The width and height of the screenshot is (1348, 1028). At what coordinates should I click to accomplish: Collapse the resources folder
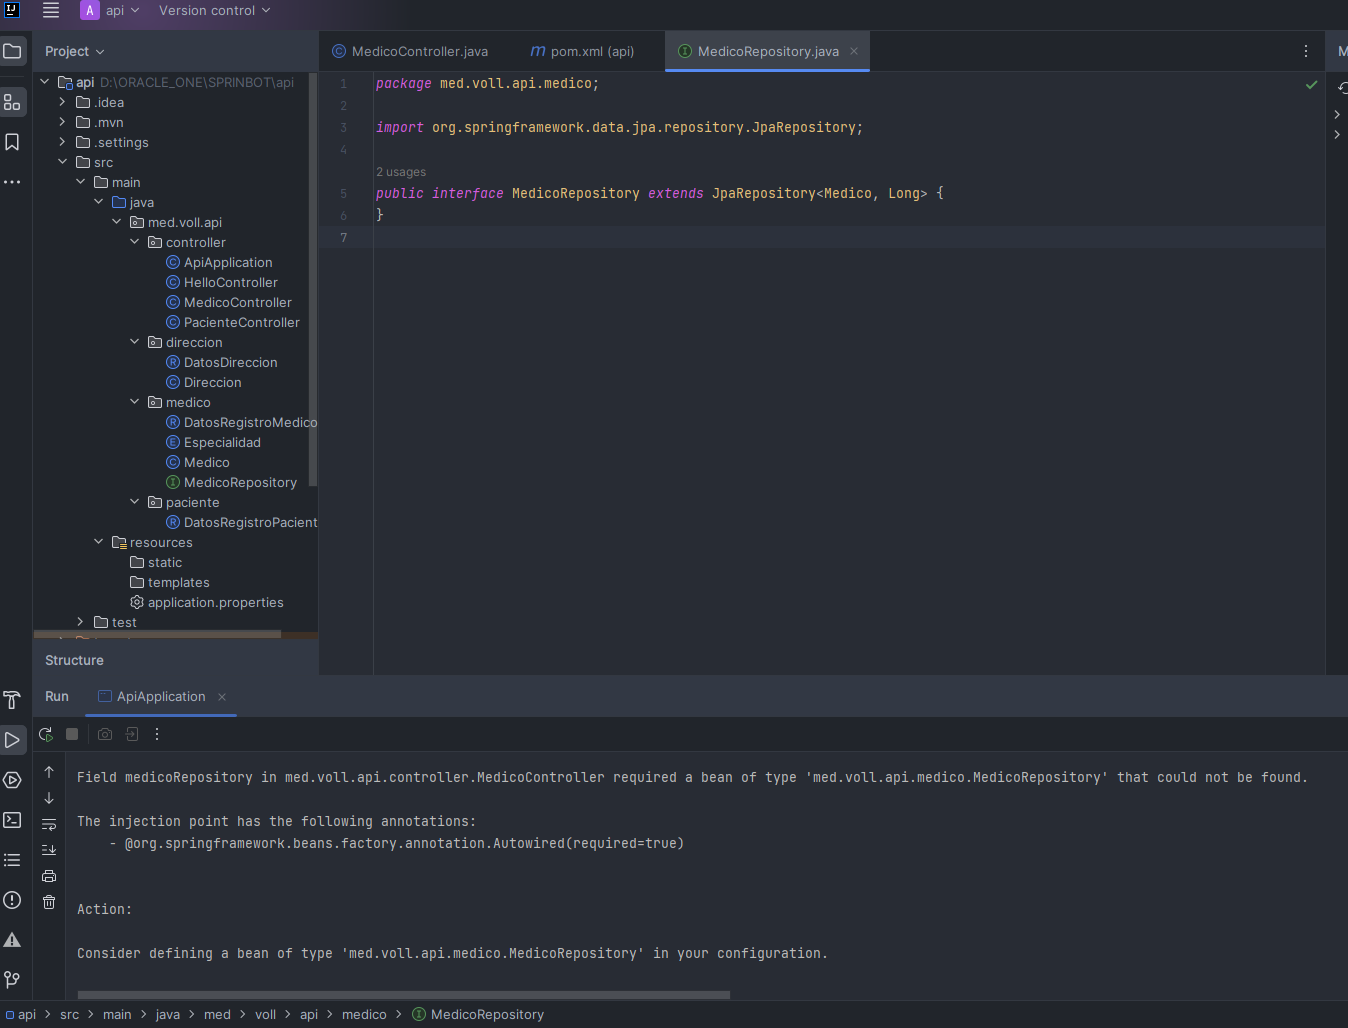pos(99,542)
